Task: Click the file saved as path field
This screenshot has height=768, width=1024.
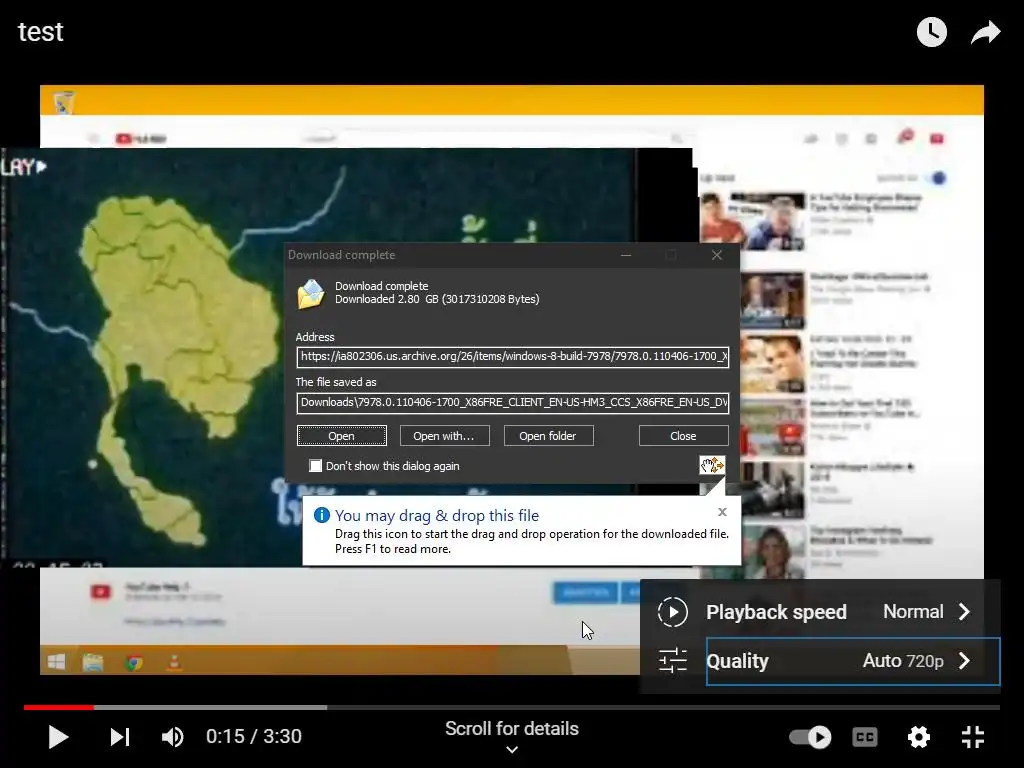Action: click(x=513, y=402)
